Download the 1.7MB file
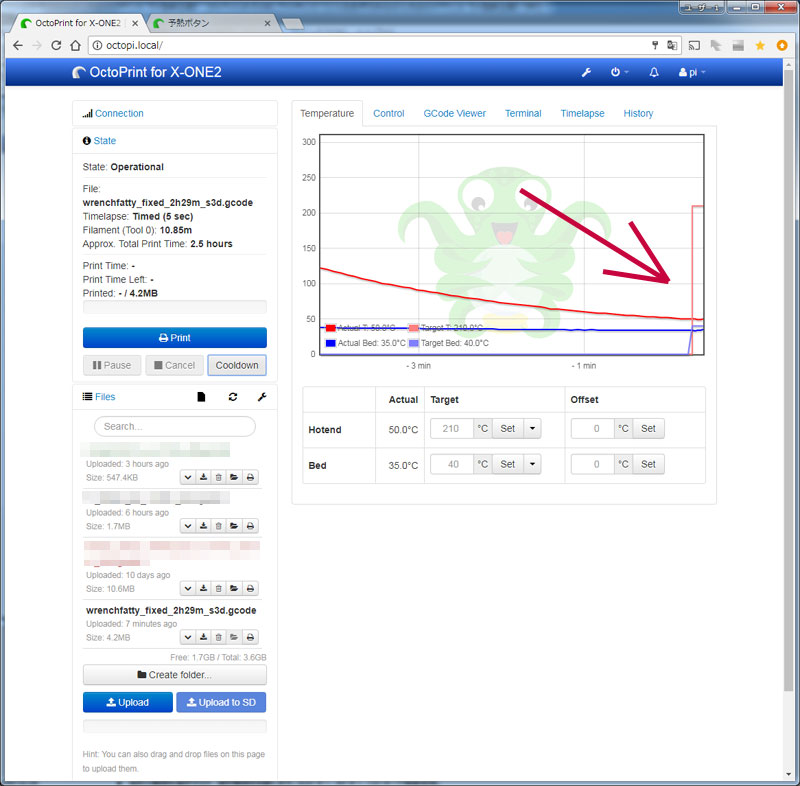 (x=203, y=526)
